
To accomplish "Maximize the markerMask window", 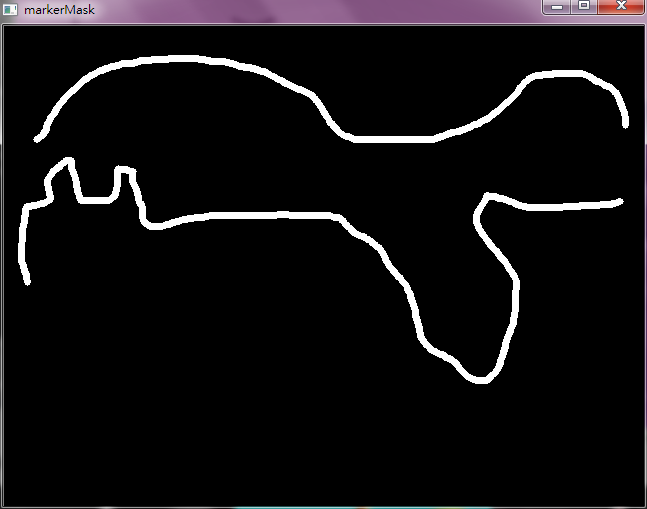I will [x=584, y=6].
